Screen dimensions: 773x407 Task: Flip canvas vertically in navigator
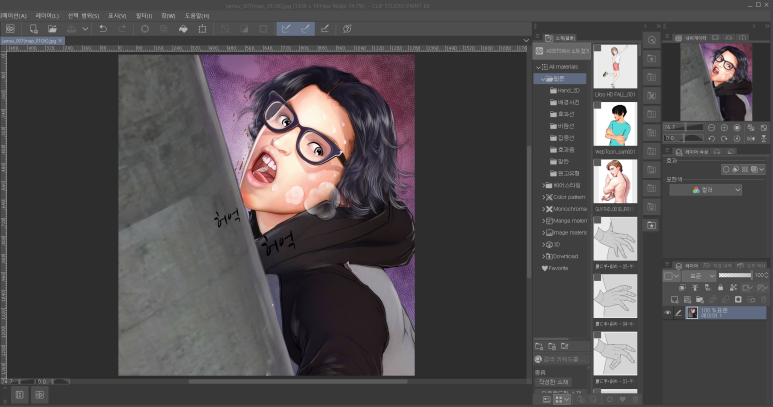pos(764,139)
